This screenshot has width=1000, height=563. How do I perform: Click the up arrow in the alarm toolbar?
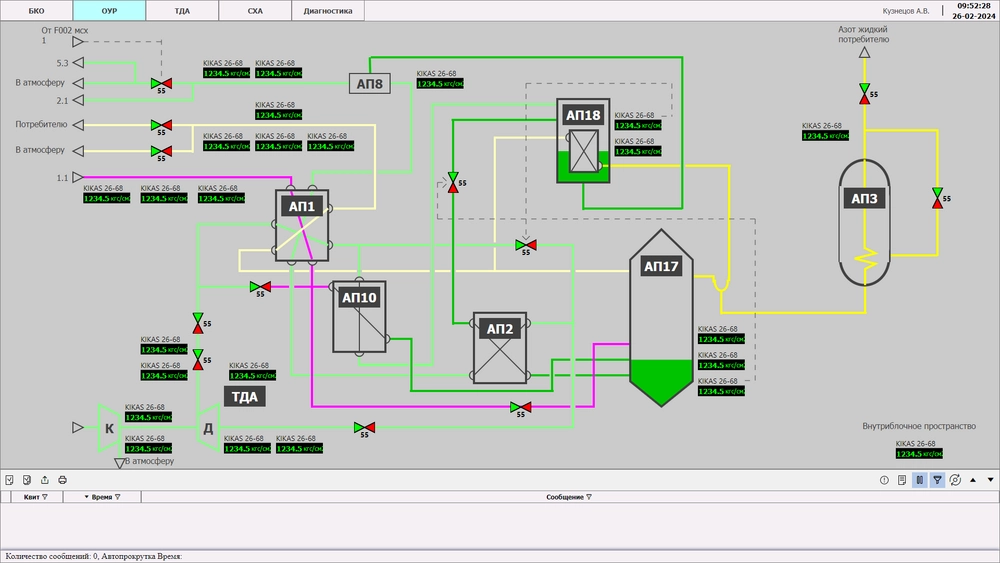pyautogui.click(x=974, y=480)
